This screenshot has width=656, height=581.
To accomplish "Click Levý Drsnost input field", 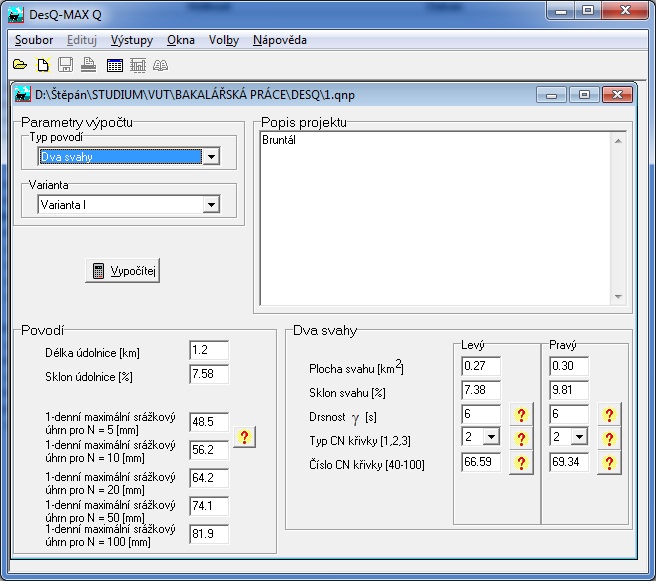I will coord(481,414).
